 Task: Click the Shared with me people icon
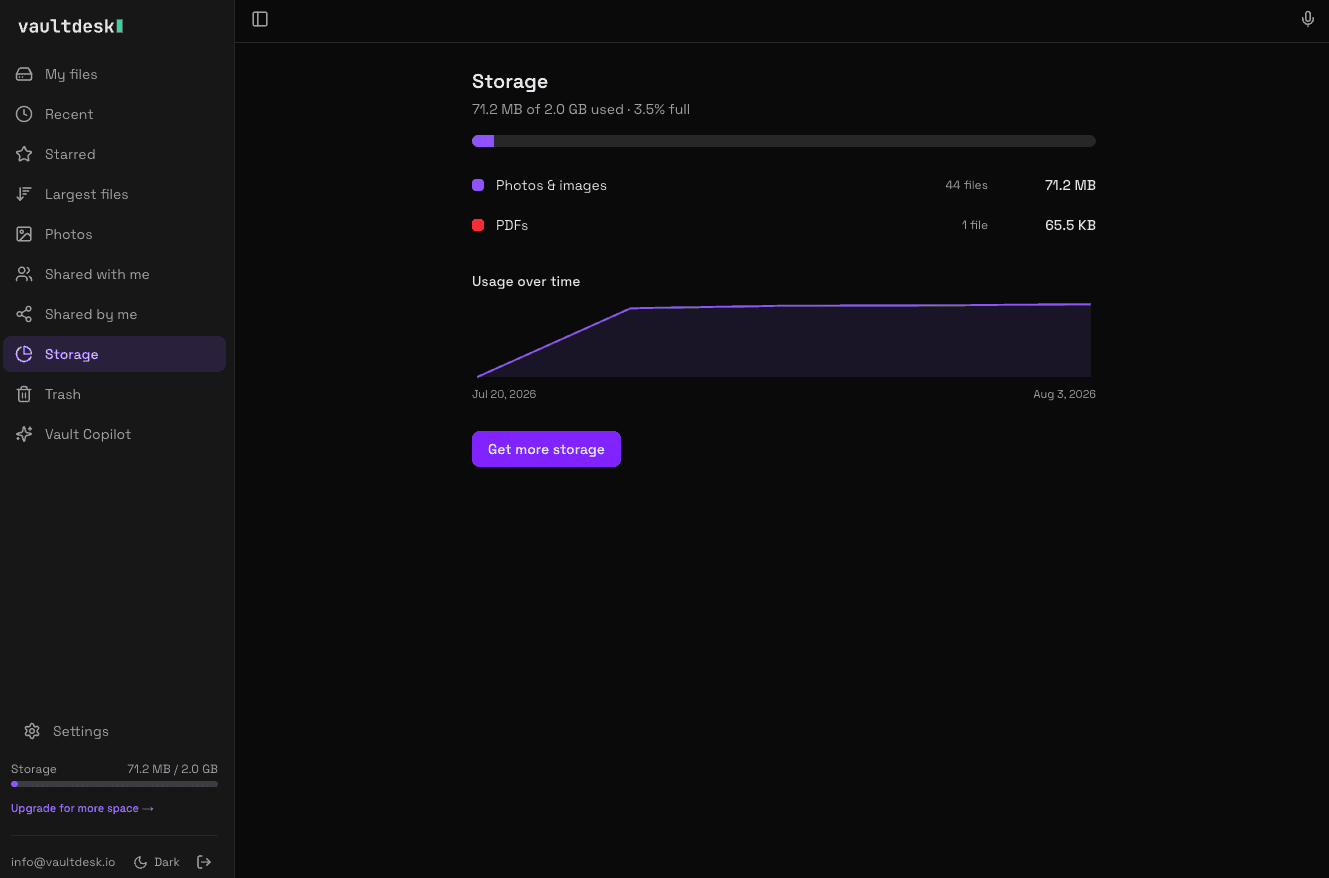[24, 274]
